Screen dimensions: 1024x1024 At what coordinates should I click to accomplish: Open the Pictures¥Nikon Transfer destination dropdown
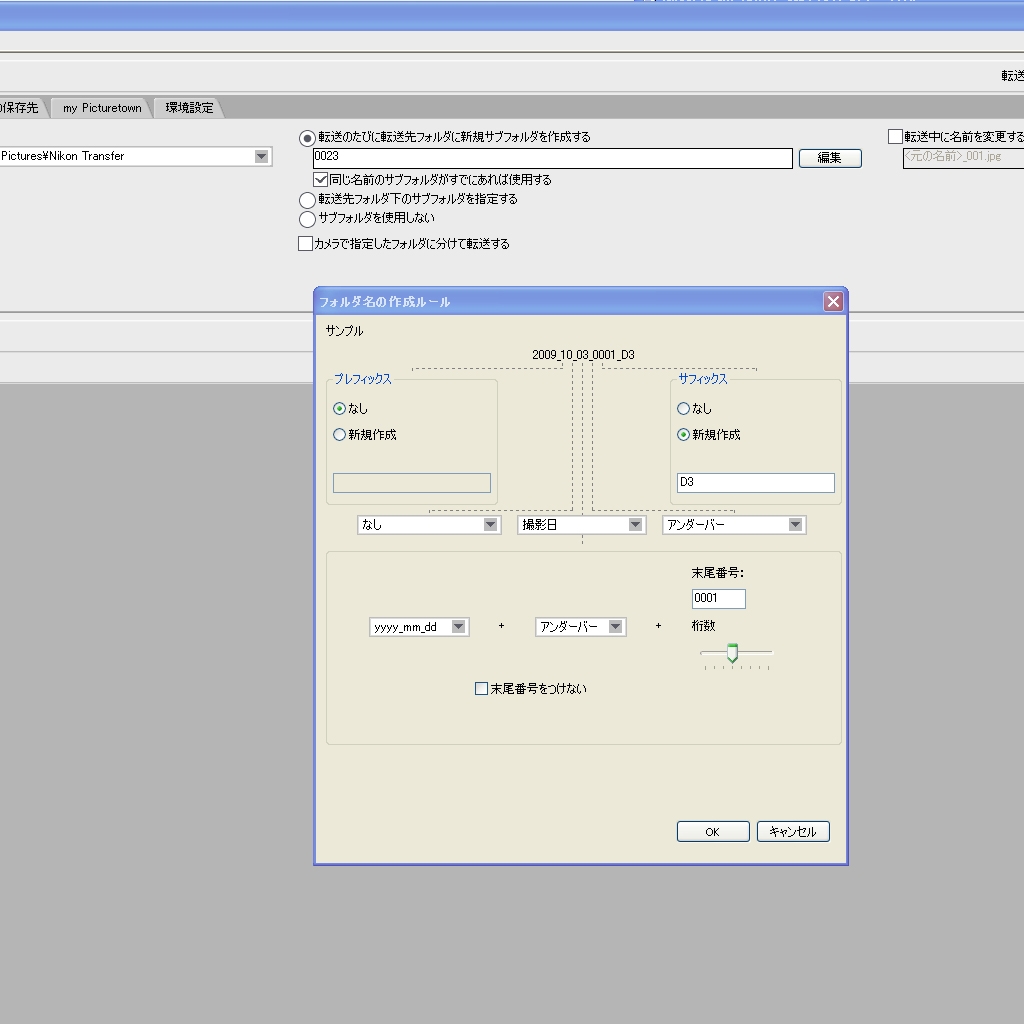[261, 156]
